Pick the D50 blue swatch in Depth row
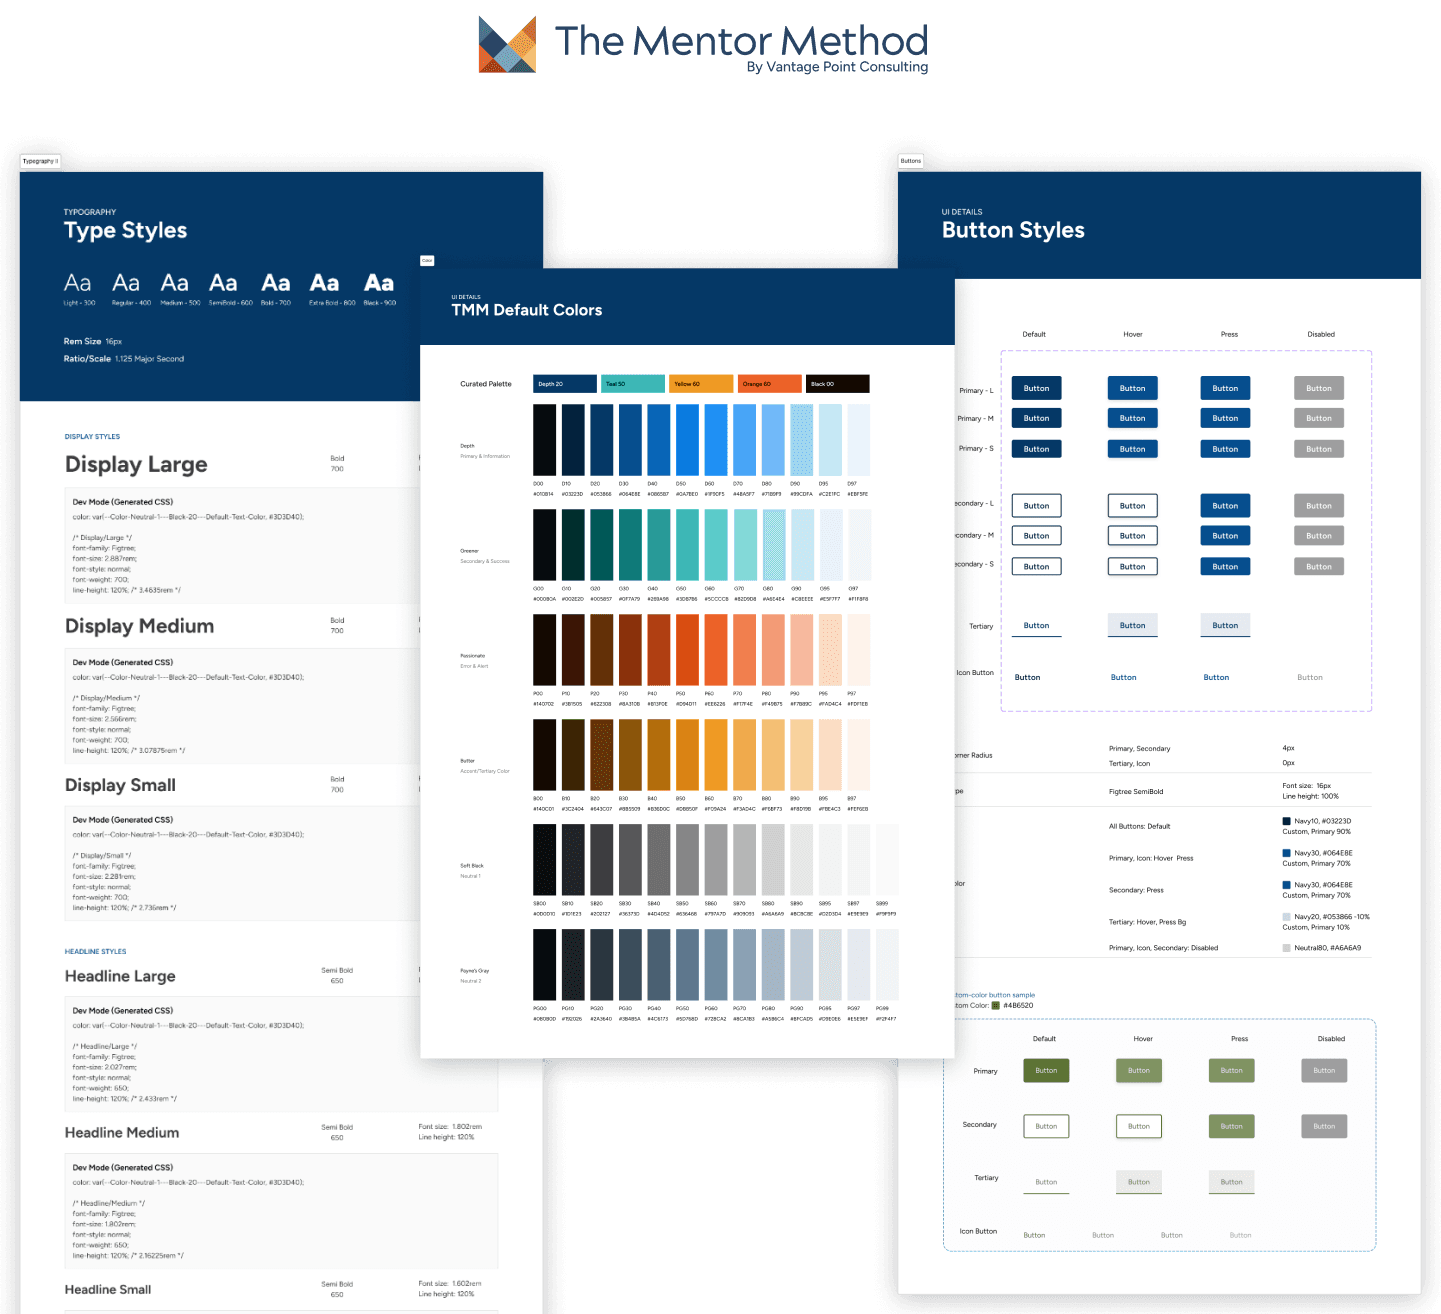The image size is (1441, 1314). [687, 439]
